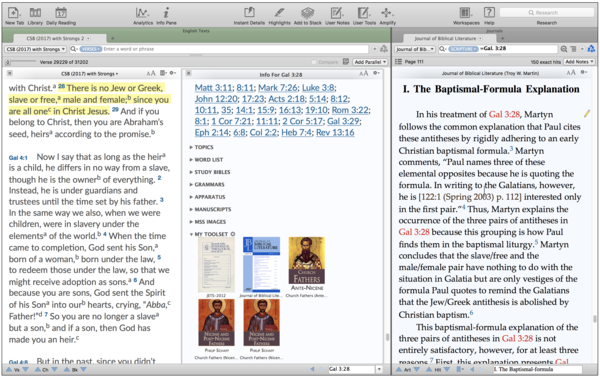600x379 pixels.
Task: Add new tab in Journals zone
Action: click(502, 38)
